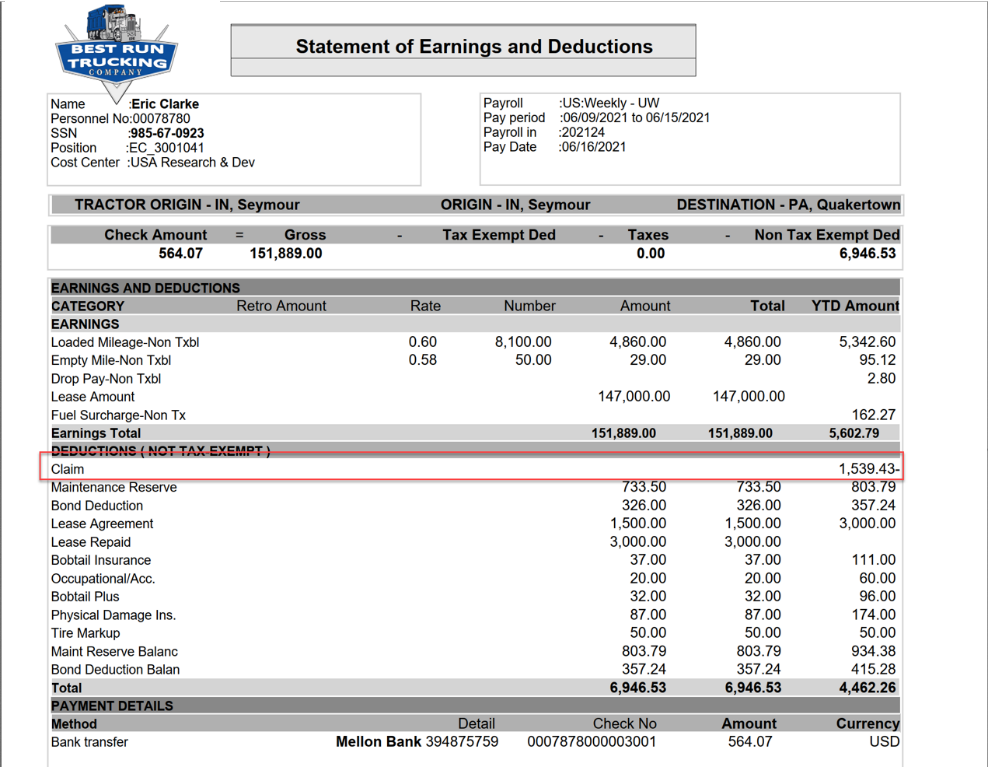The width and height of the screenshot is (988, 767).
Task: Click the 'YTD Amount' column header
Action: point(855,306)
